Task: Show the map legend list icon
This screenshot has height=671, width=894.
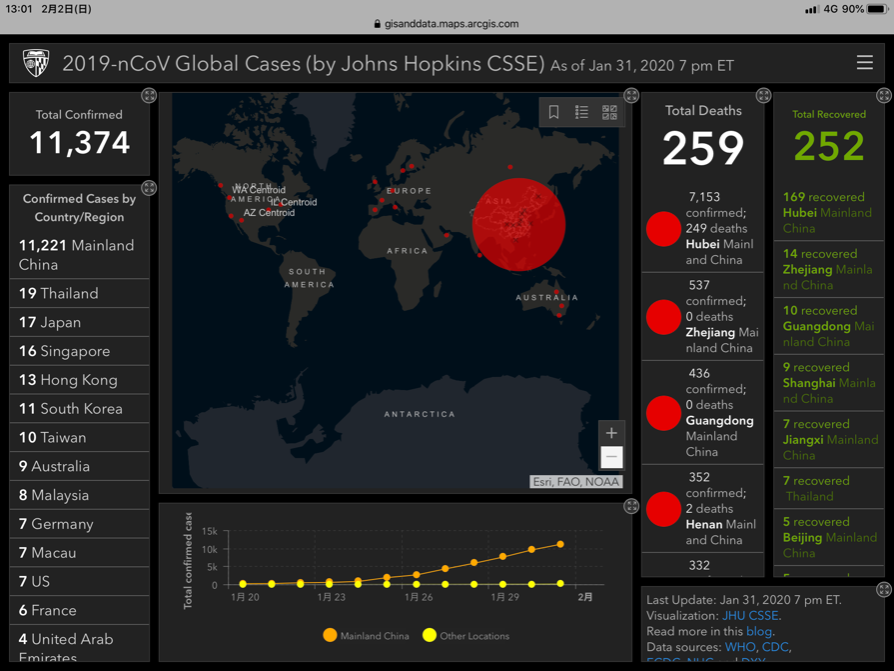Action: 582,112
